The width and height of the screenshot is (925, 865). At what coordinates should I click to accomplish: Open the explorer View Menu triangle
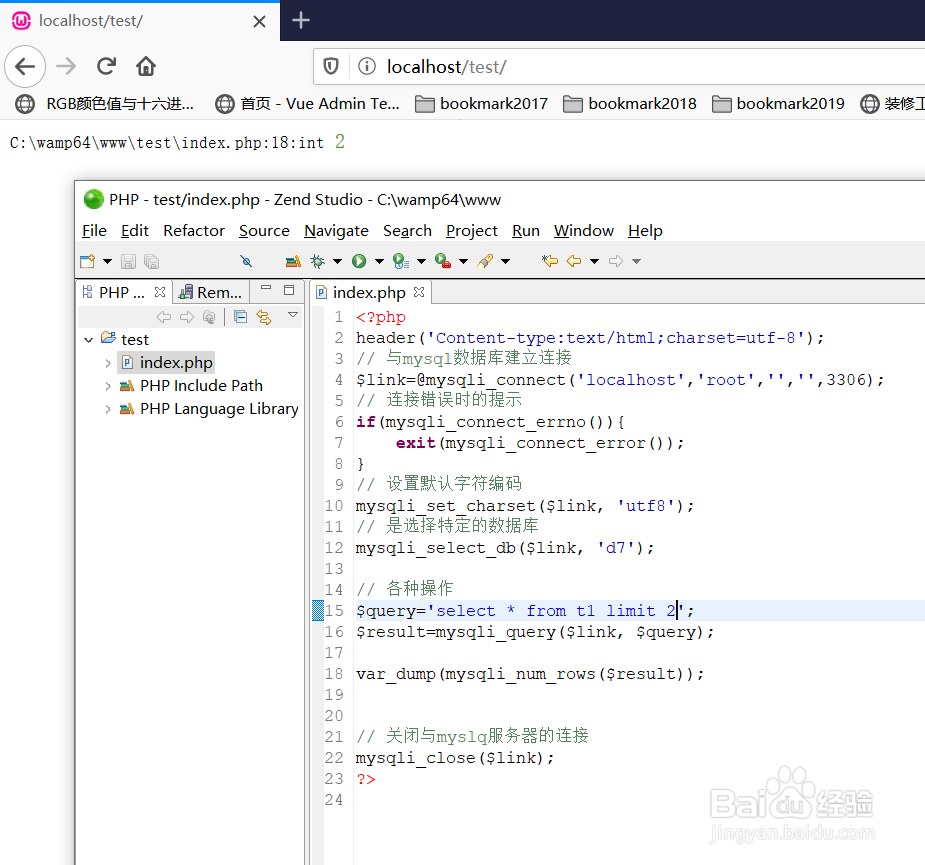[x=293, y=315]
